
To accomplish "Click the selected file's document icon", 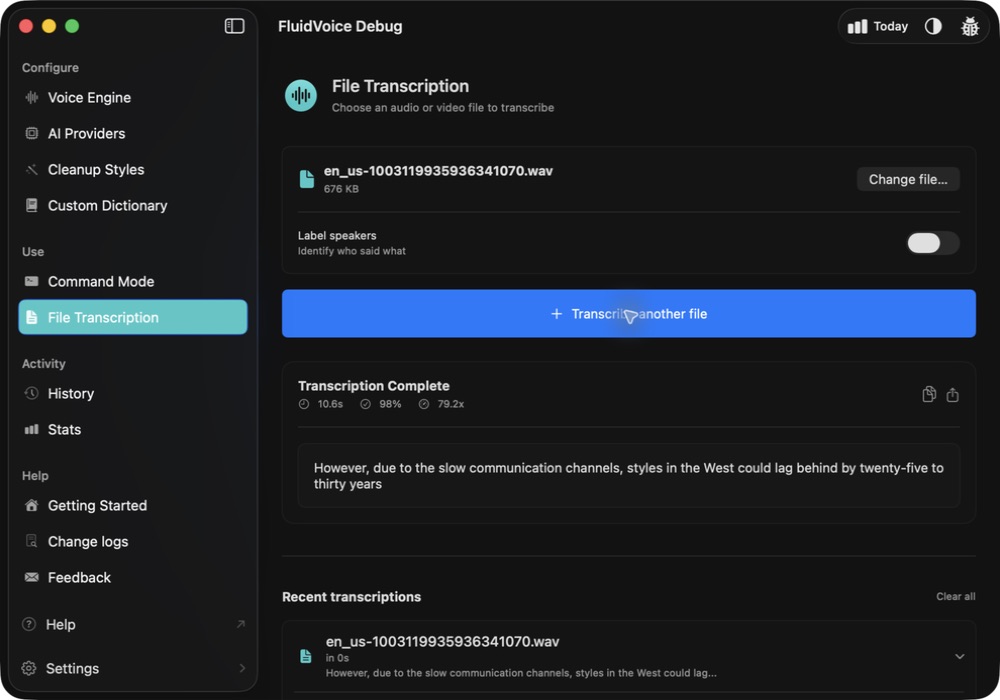I will tap(307, 179).
